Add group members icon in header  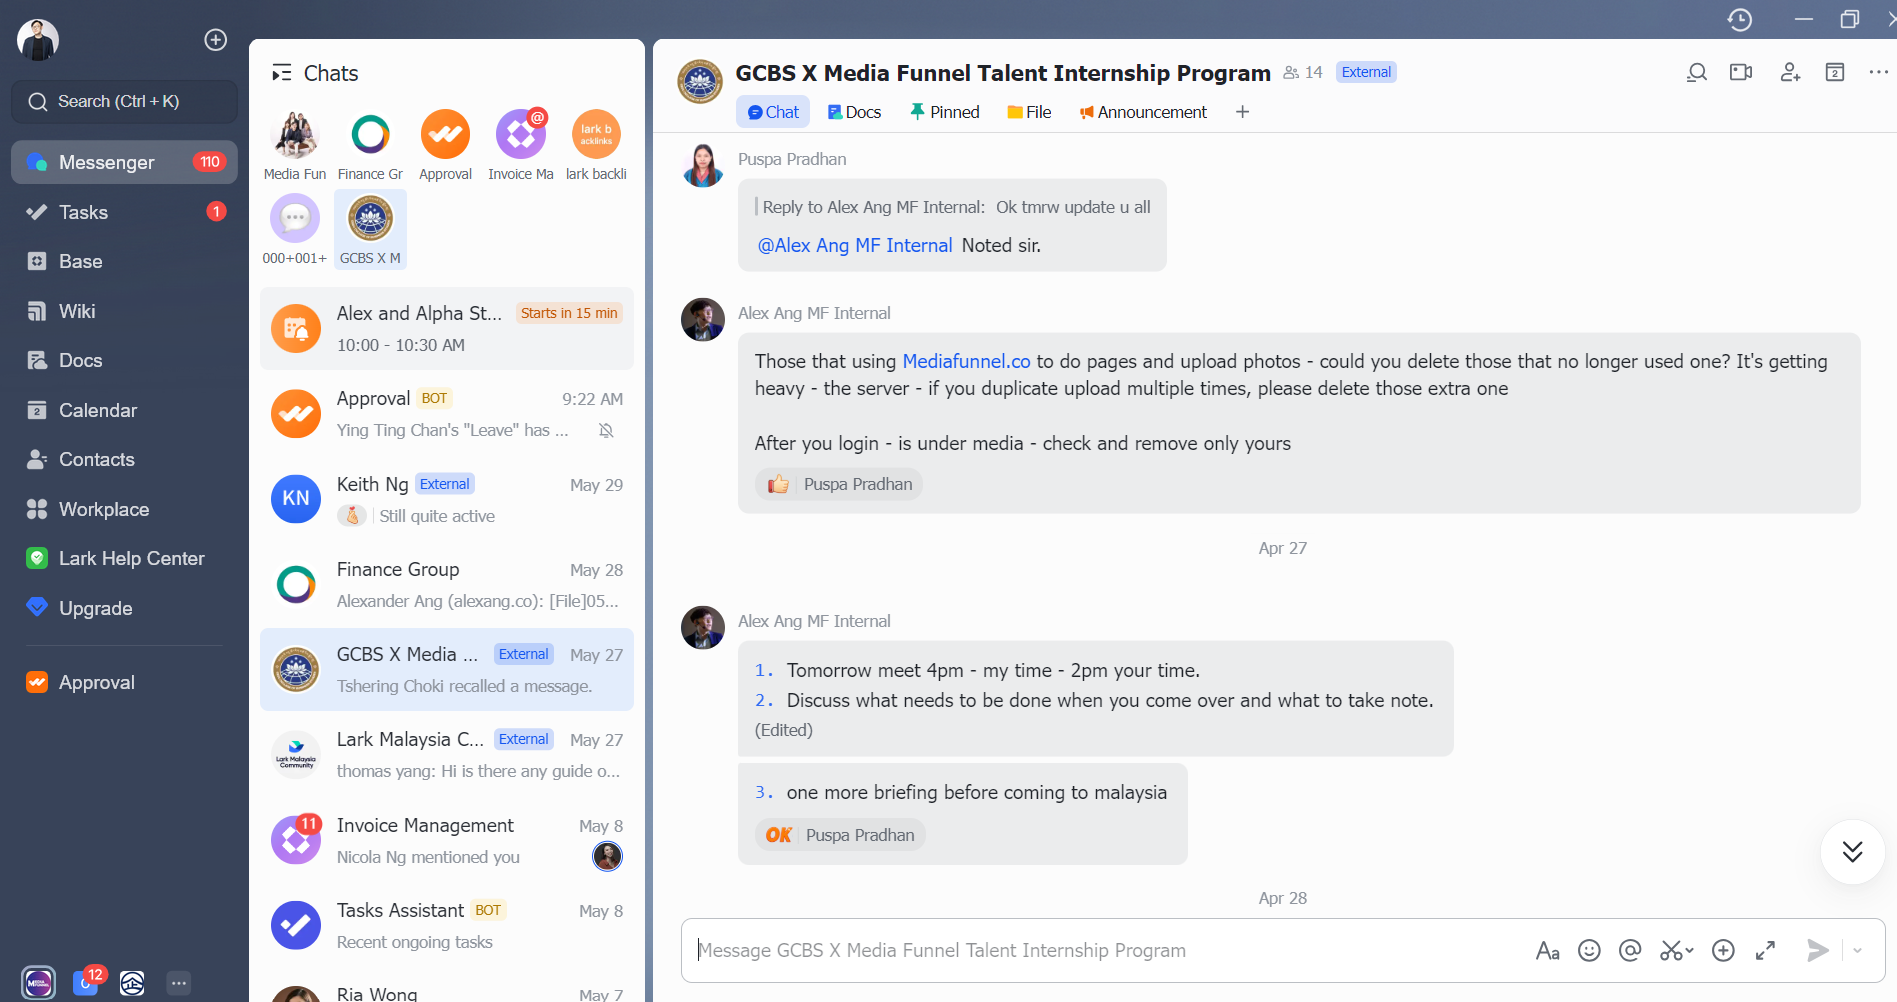1790,72
